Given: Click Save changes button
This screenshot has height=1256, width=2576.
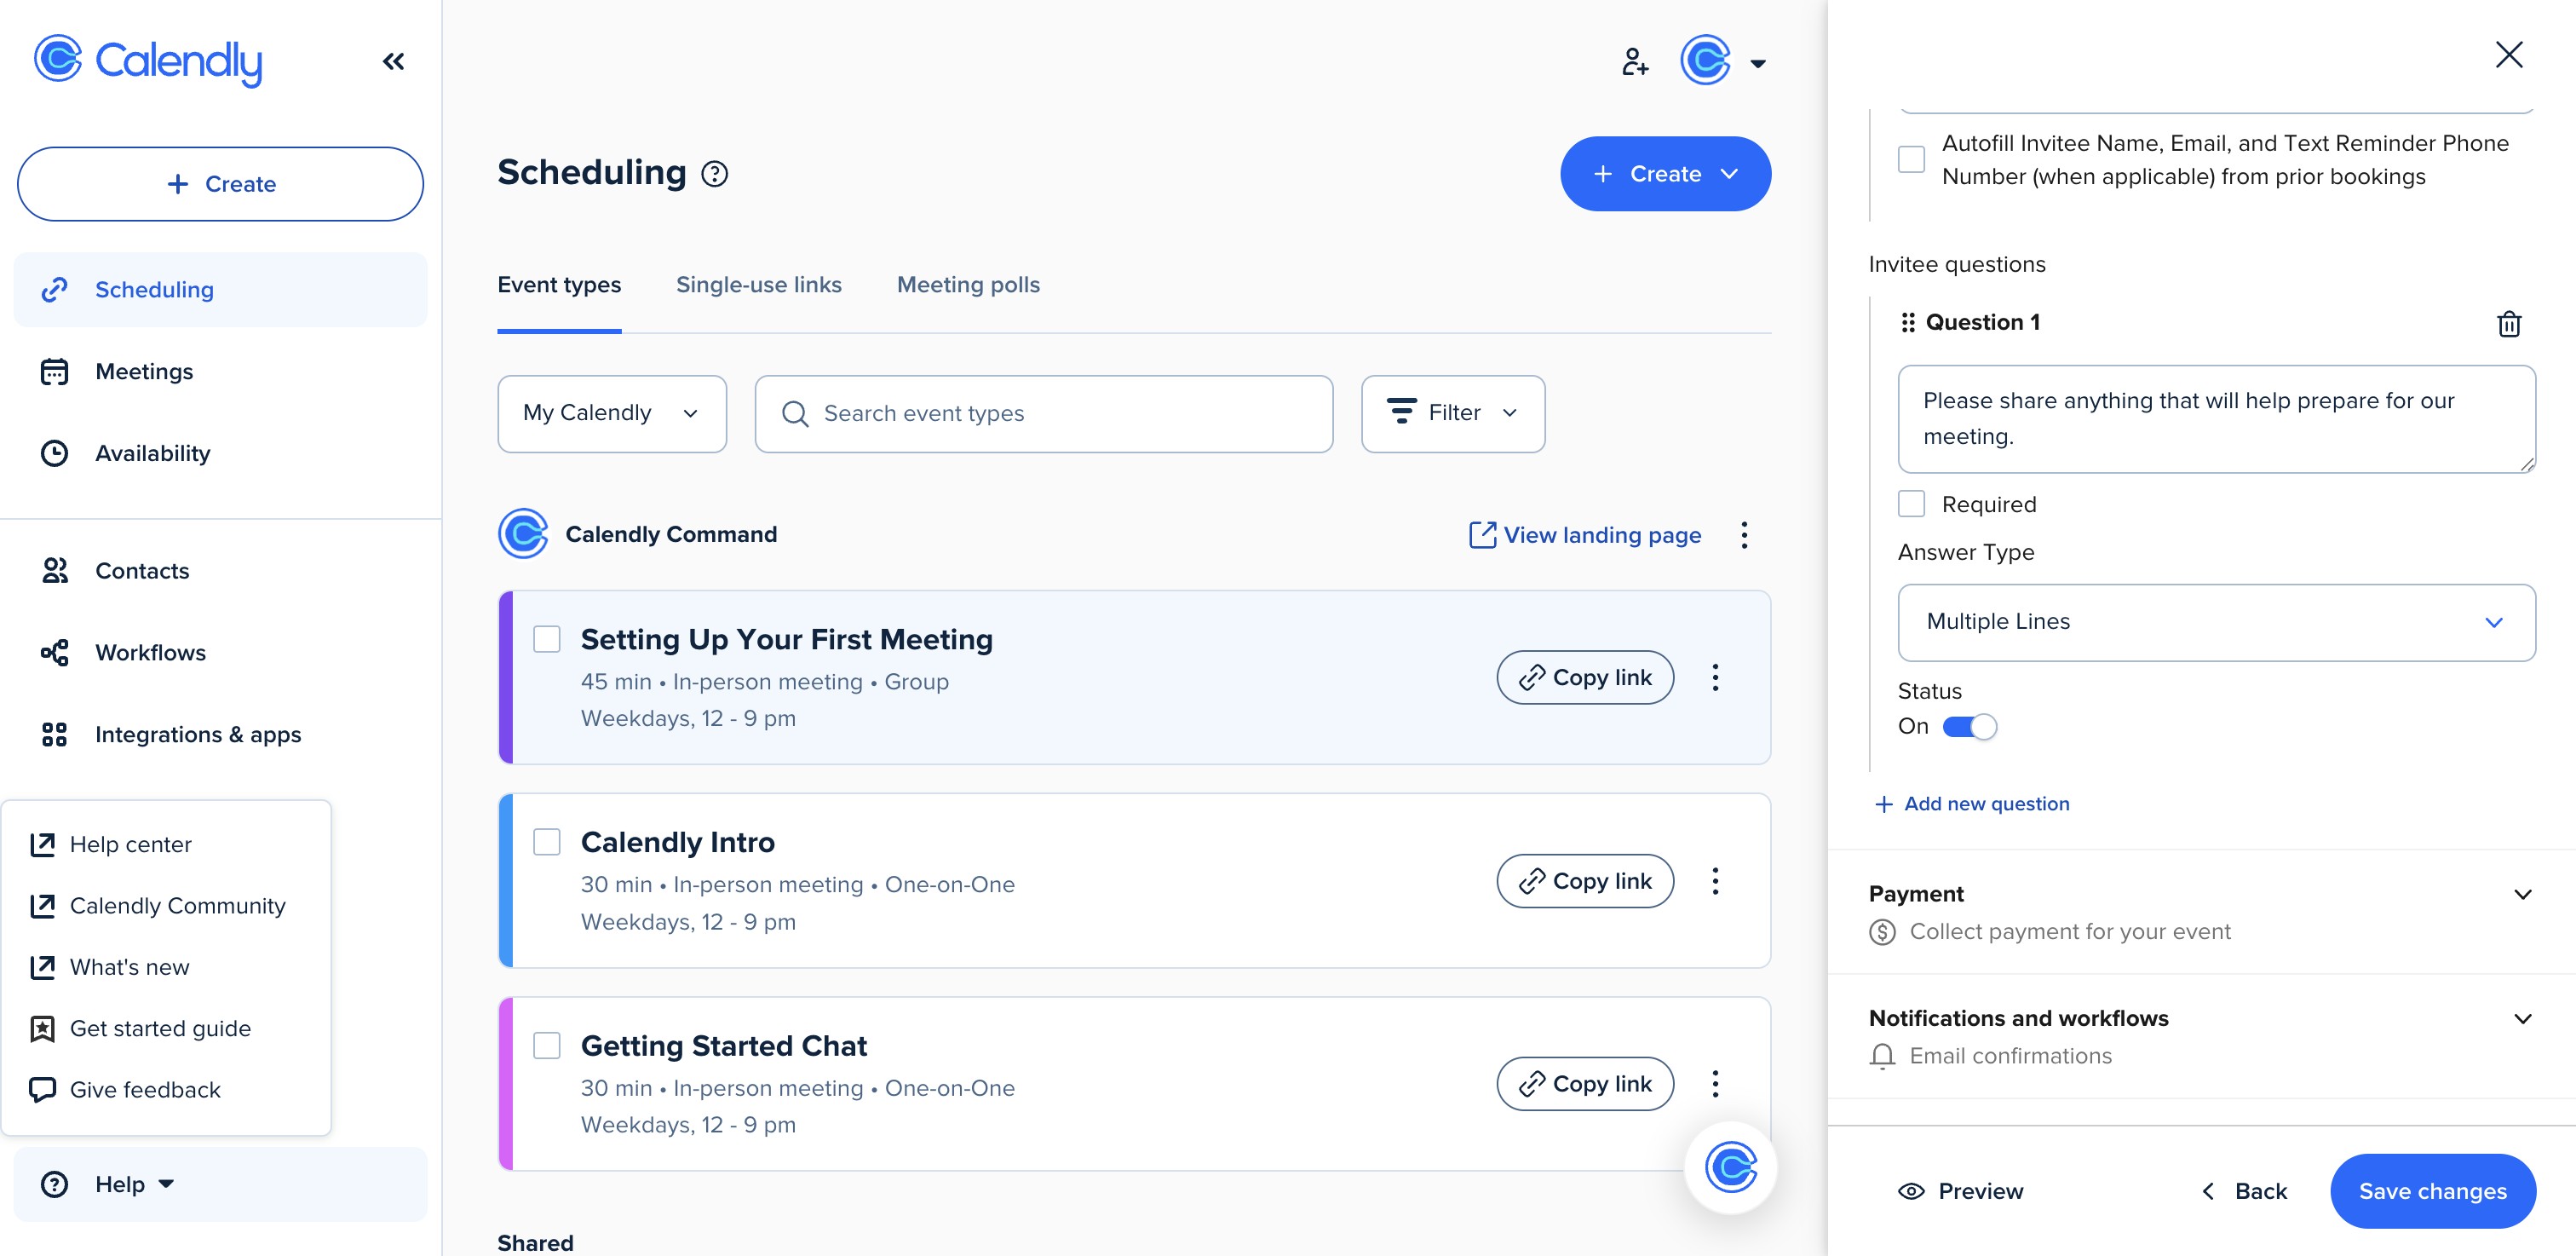Looking at the screenshot, I should (2432, 1191).
